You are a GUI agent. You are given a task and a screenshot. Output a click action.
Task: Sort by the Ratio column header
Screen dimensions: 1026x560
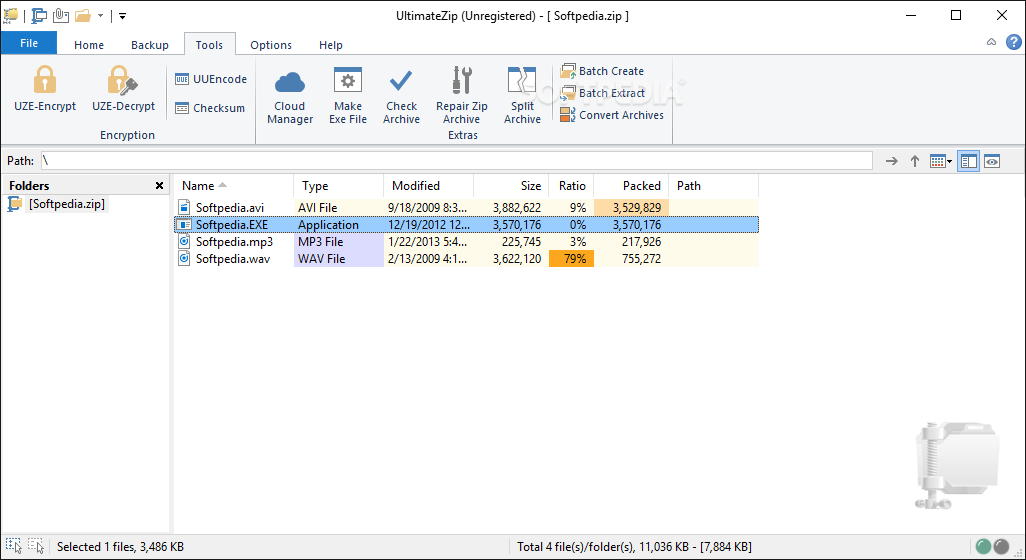[x=571, y=186]
